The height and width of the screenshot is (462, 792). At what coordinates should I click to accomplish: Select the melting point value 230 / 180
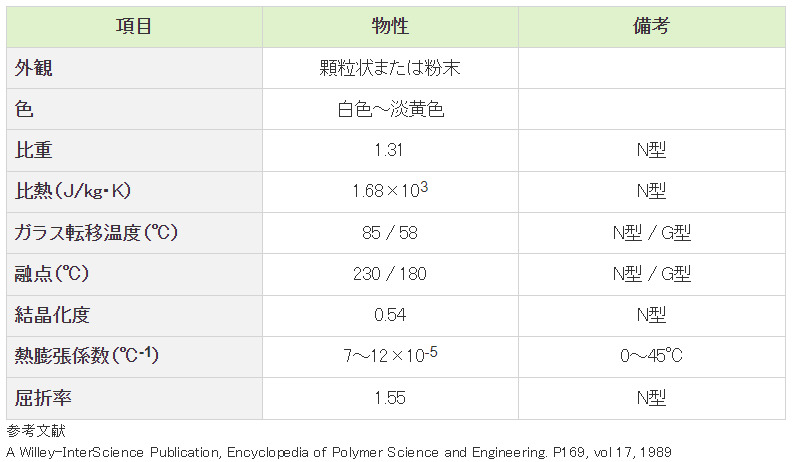[x=389, y=274]
